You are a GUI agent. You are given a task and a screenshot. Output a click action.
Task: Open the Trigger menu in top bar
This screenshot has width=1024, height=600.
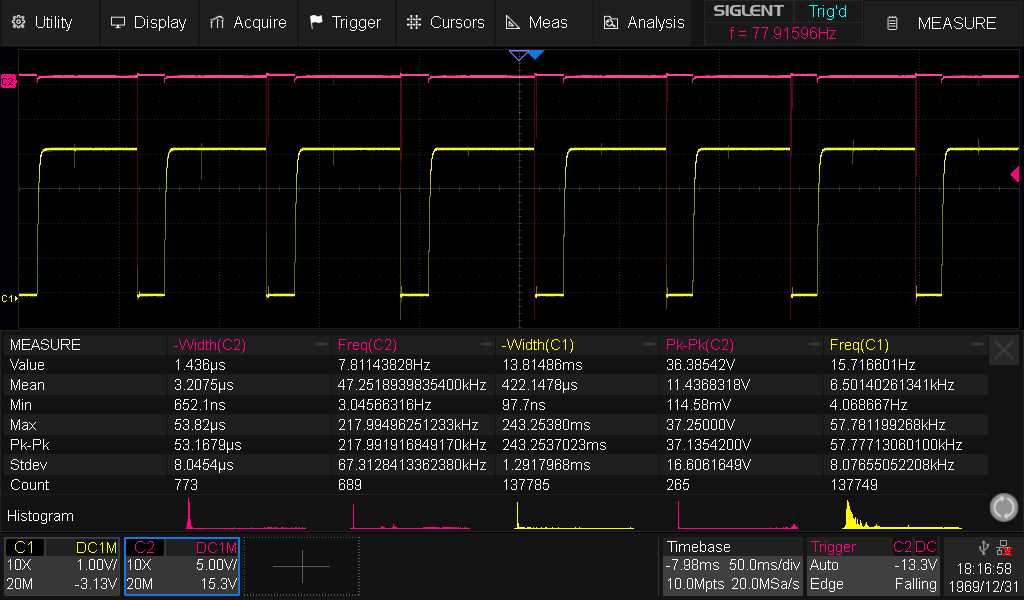click(x=345, y=22)
